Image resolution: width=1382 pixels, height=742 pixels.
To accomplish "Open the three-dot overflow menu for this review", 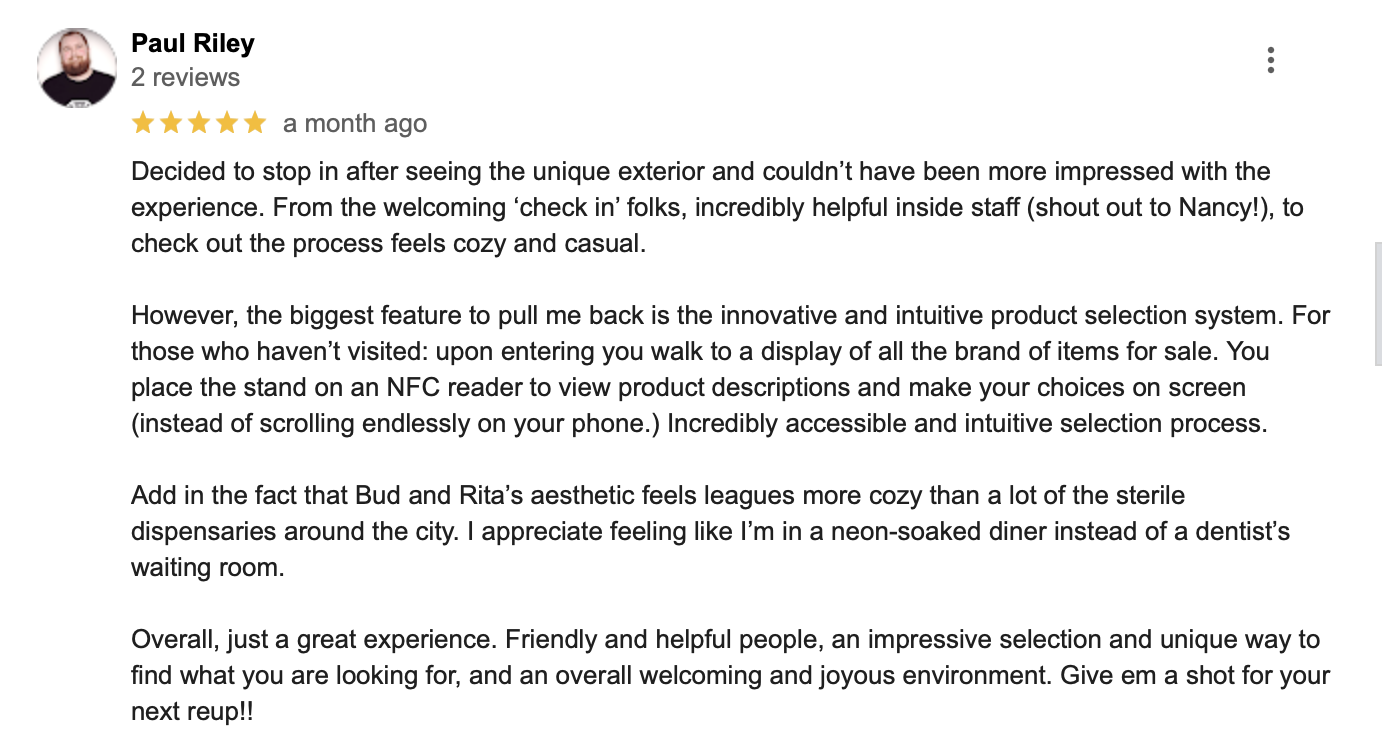I will pos(1271,60).
